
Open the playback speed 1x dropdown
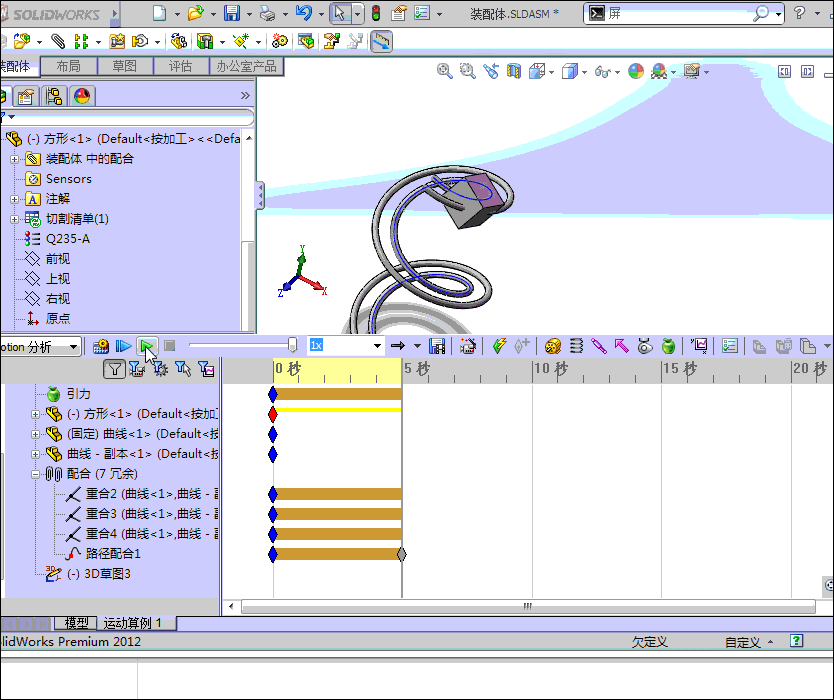click(377, 346)
